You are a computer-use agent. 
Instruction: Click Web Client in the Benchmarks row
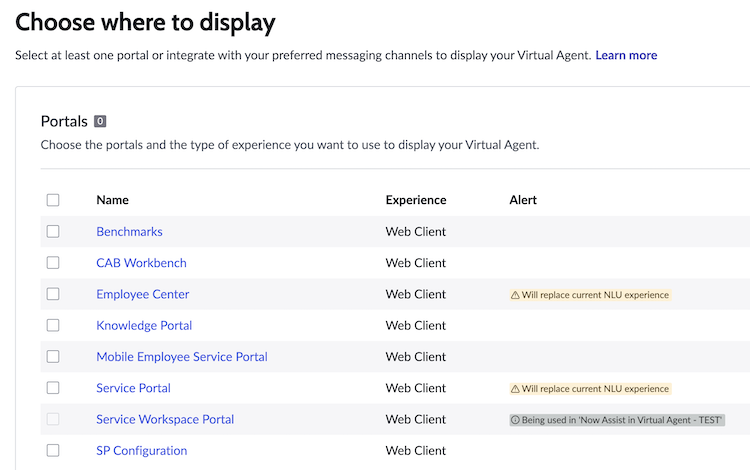point(416,232)
